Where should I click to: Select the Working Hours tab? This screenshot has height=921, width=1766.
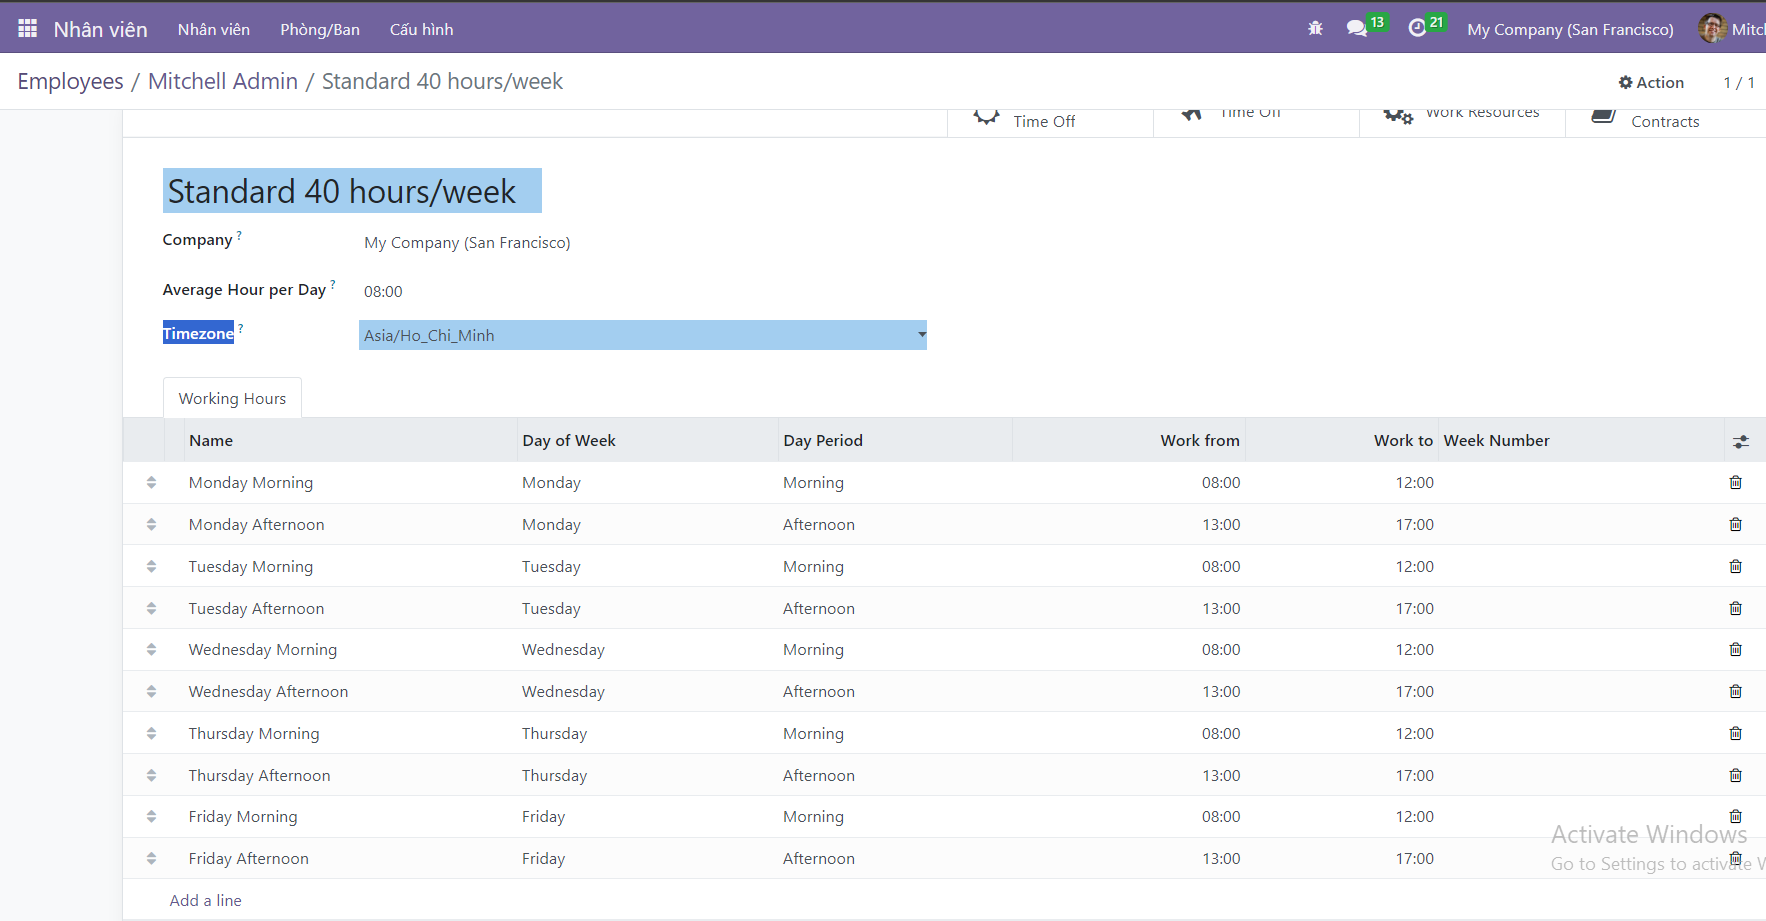(x=232, y=399)
